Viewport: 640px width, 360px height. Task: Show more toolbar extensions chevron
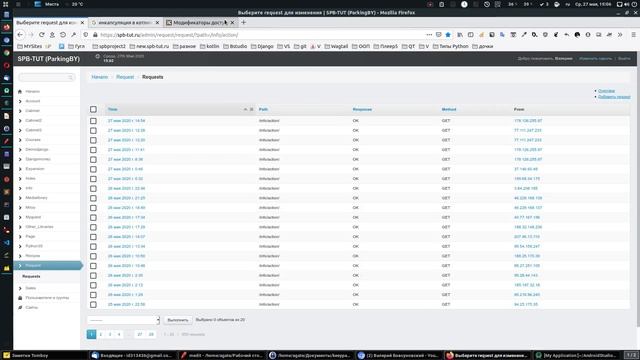click(x=620, y=35)
